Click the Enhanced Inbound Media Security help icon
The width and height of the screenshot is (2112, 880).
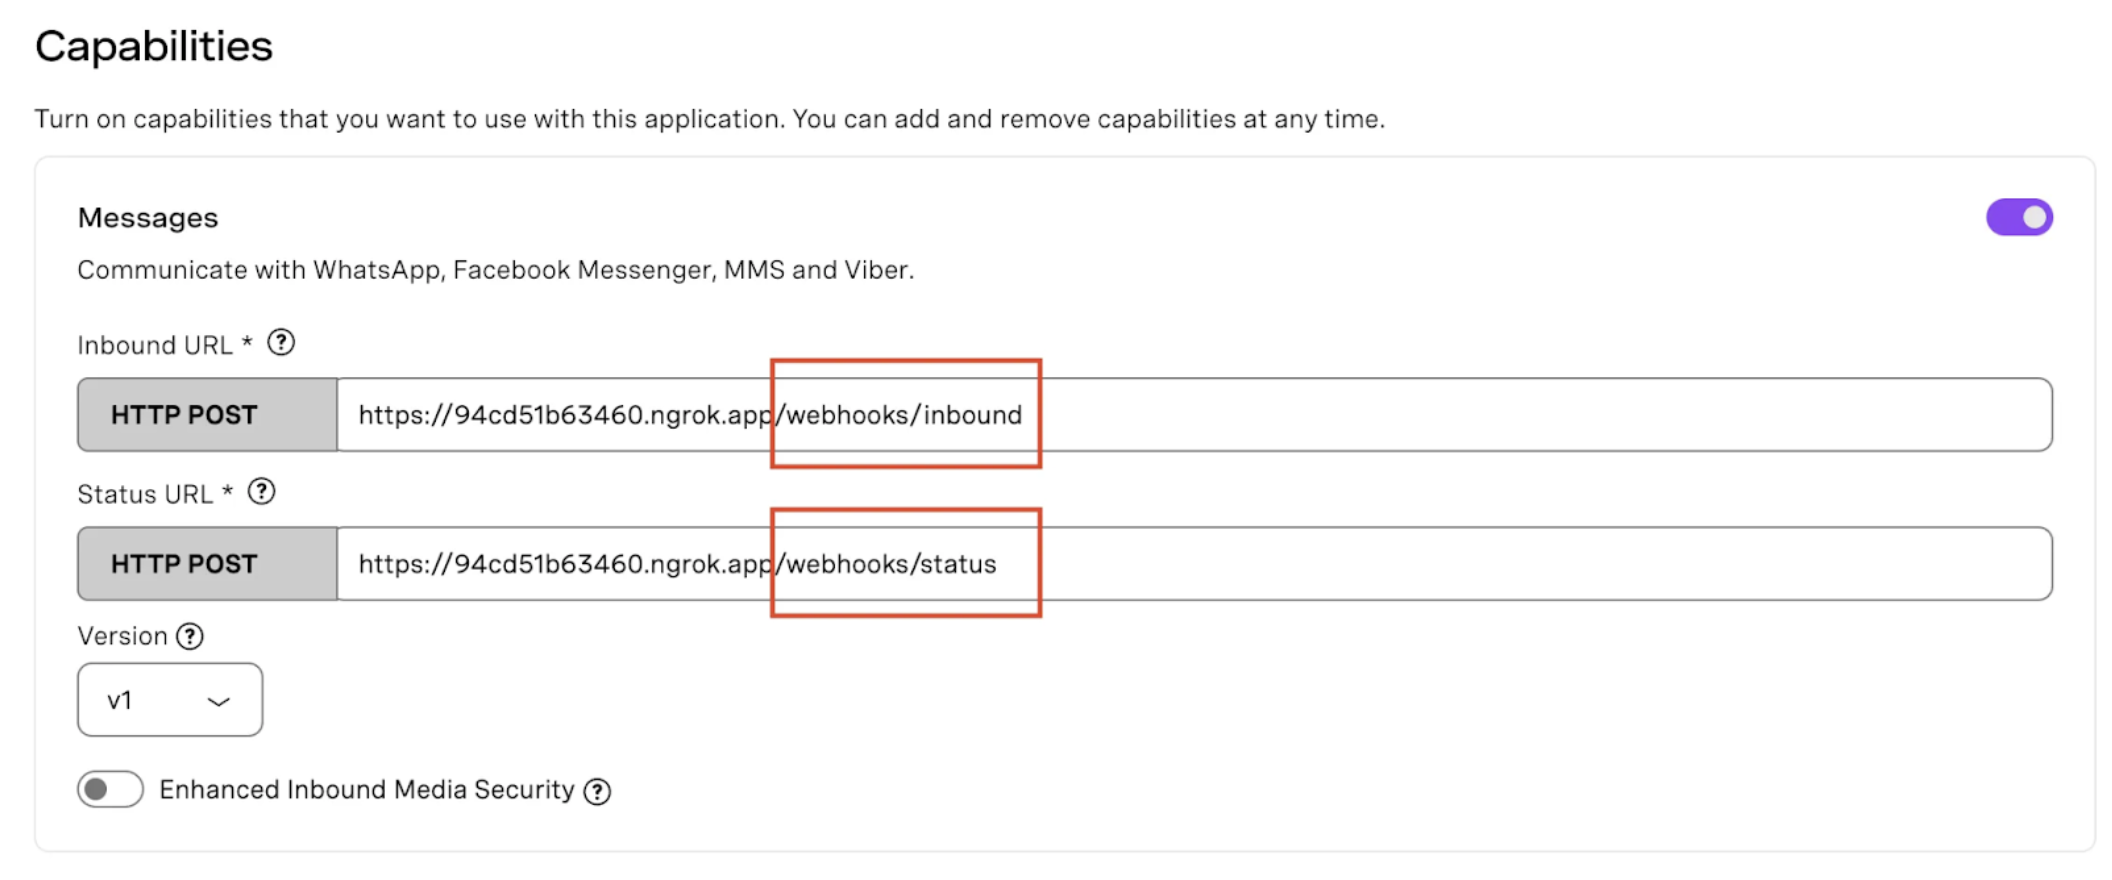click(598, 790)
